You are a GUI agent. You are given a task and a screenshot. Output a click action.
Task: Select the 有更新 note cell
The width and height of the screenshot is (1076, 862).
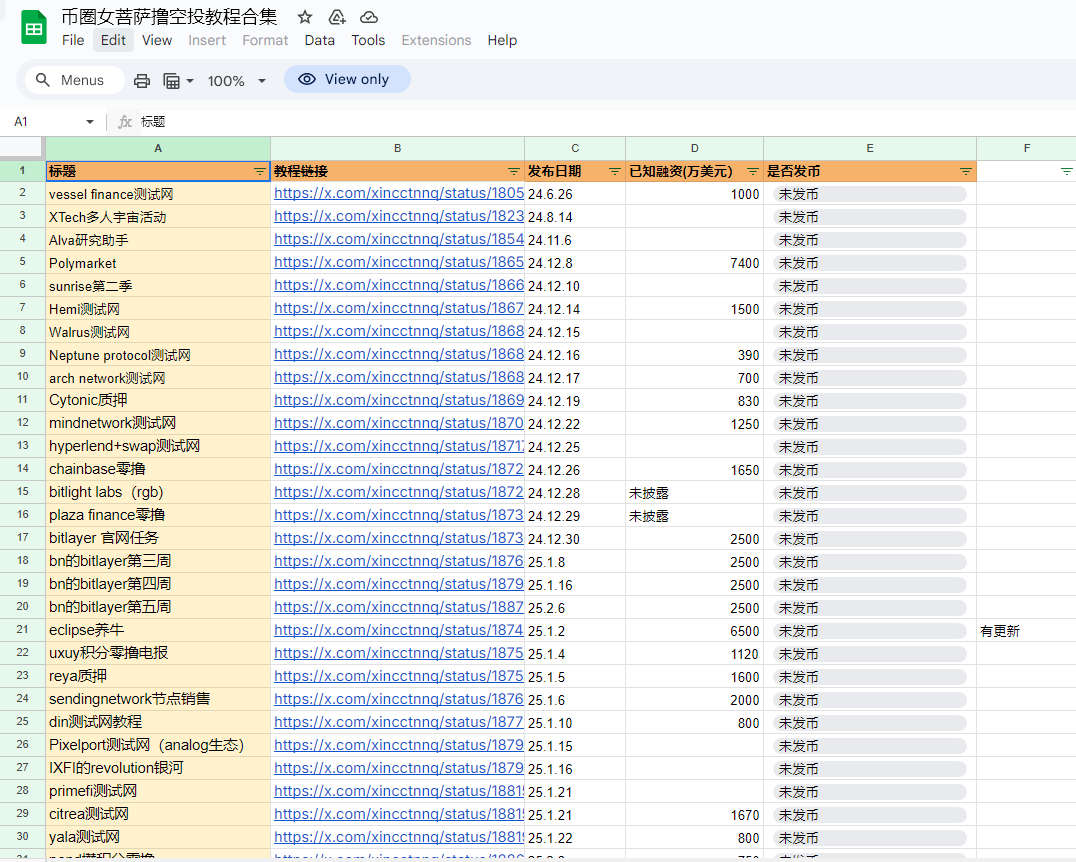coord(1027,631)
